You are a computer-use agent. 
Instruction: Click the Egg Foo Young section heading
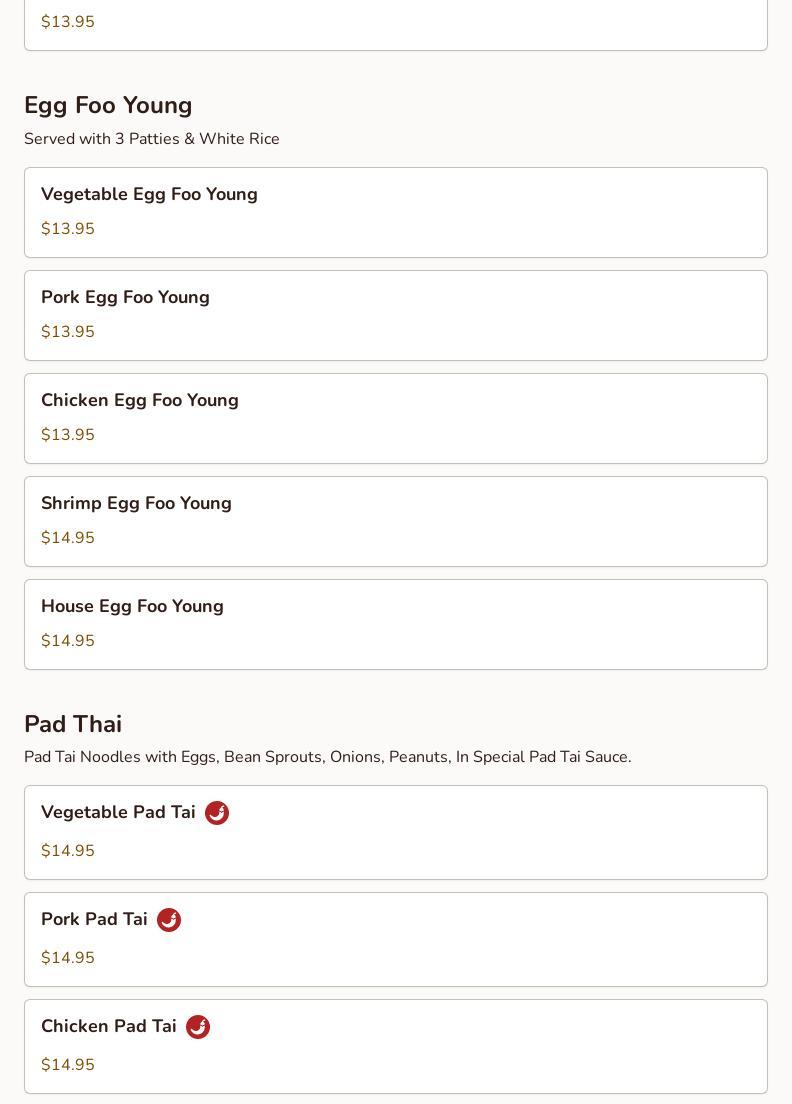[x=108, y=105]
